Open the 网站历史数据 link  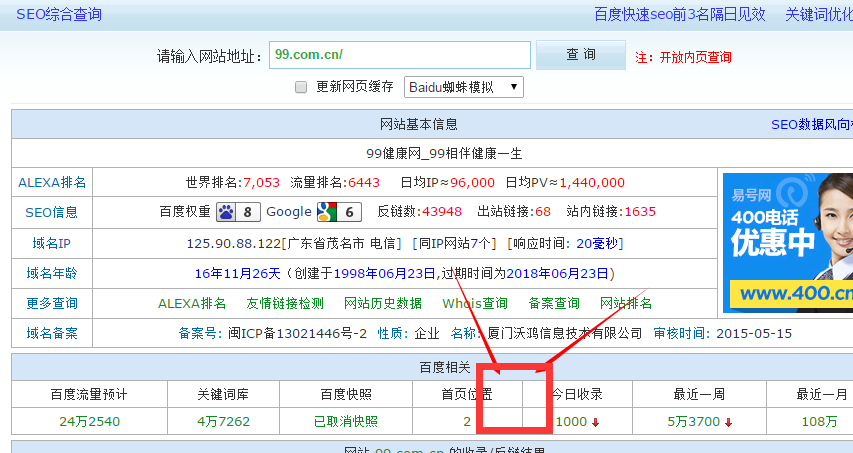(x=383, y=303)
